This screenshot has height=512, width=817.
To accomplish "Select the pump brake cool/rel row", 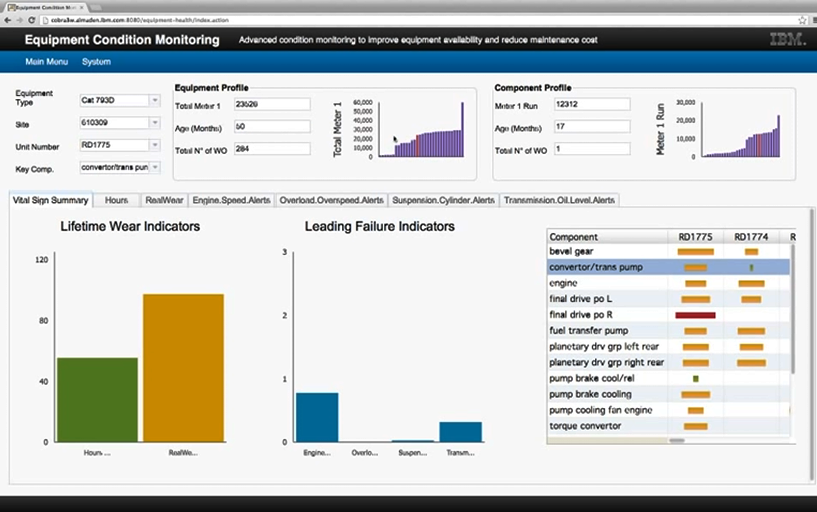I will pyautogui.click(x=669, y=378).
